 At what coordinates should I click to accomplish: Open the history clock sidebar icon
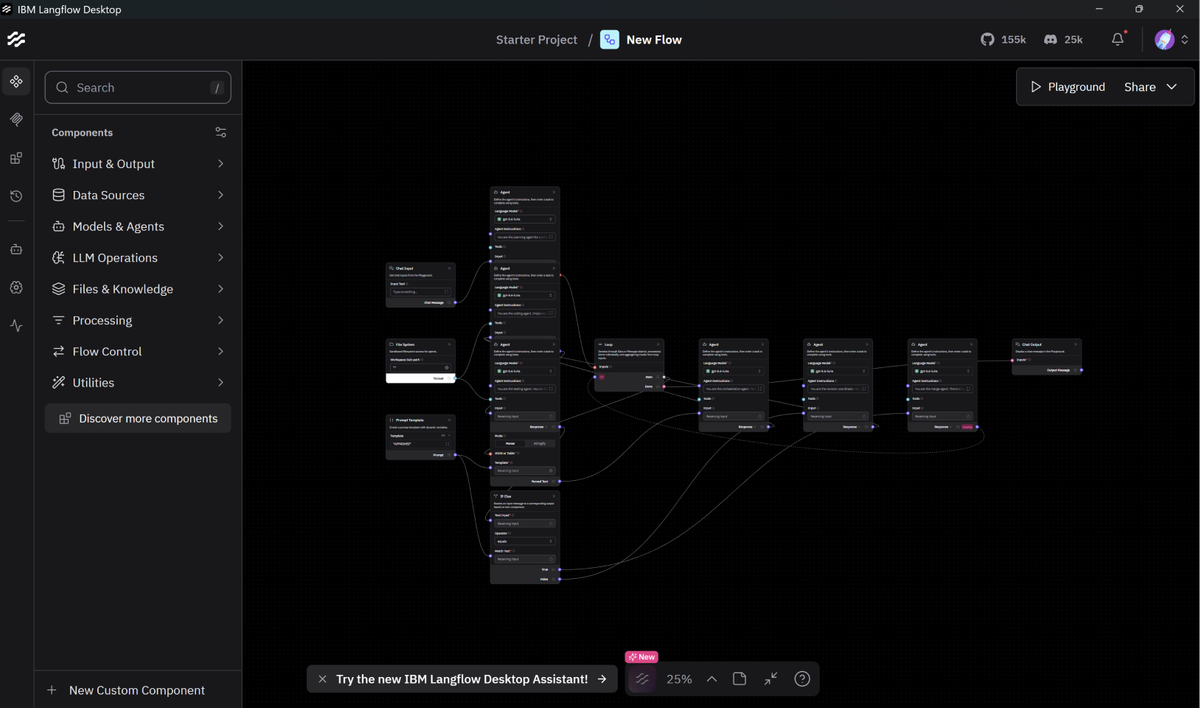coord(16,197)
